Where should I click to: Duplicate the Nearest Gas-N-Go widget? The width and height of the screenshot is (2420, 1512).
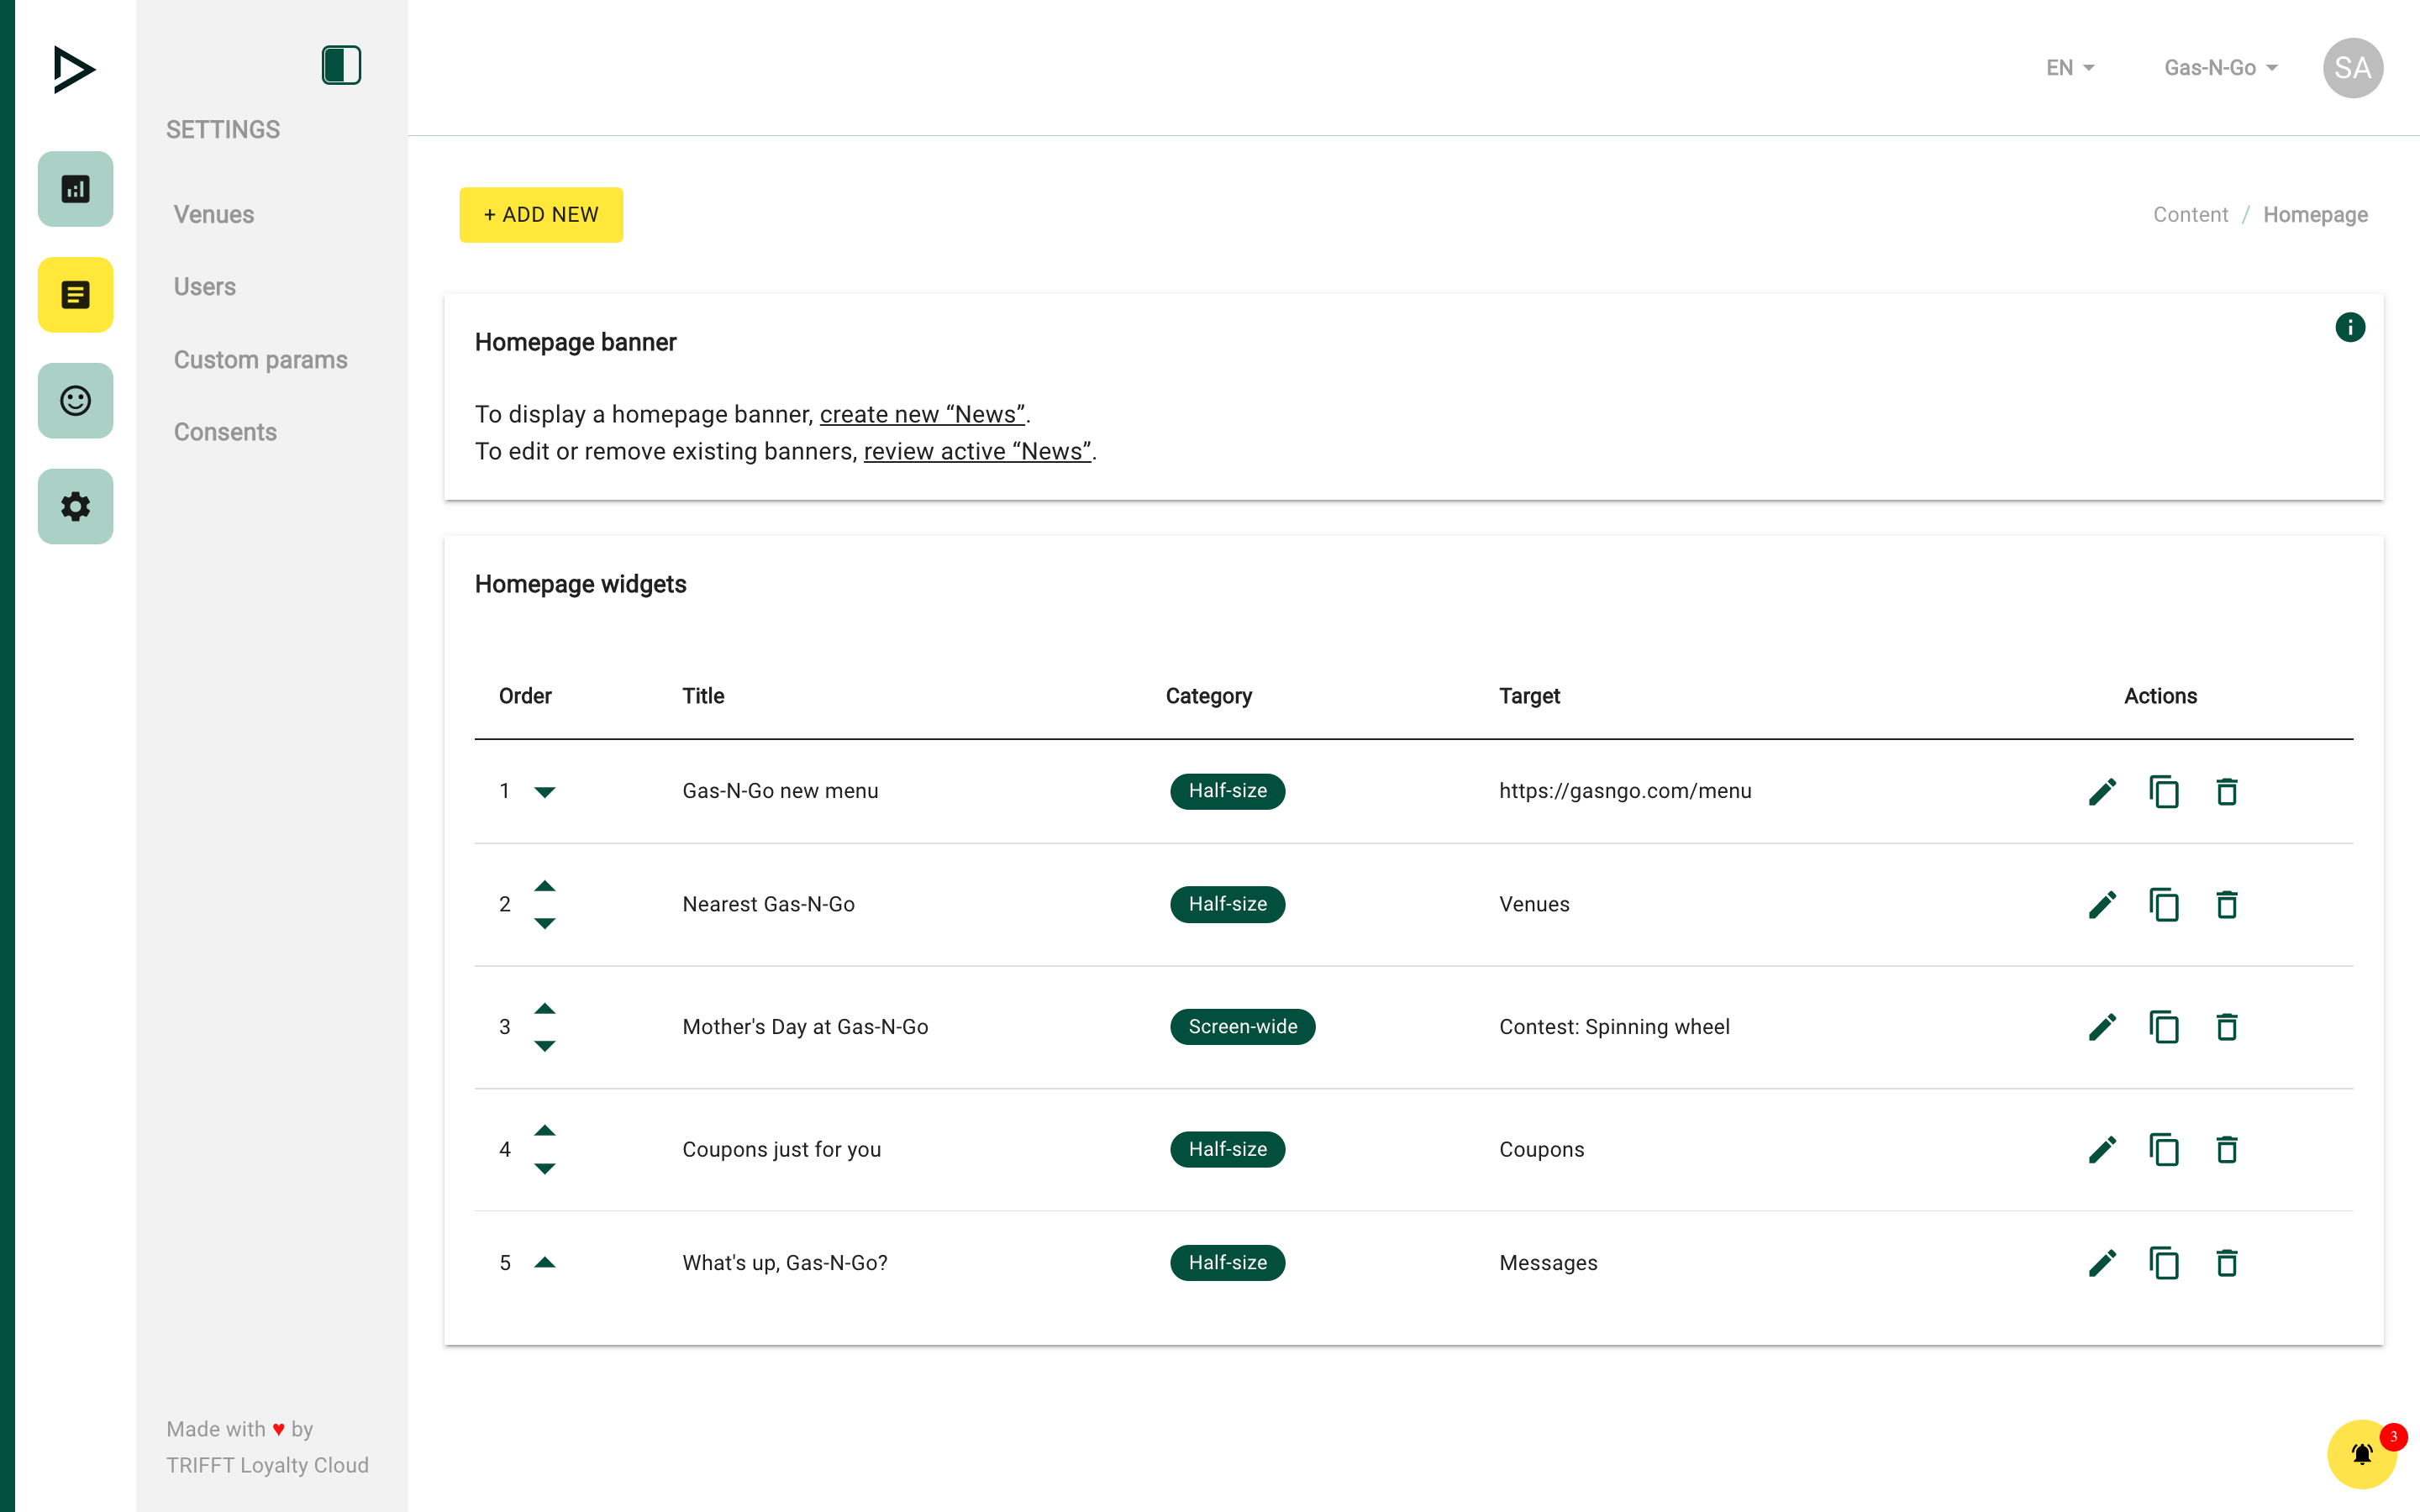click(2164, 905)
